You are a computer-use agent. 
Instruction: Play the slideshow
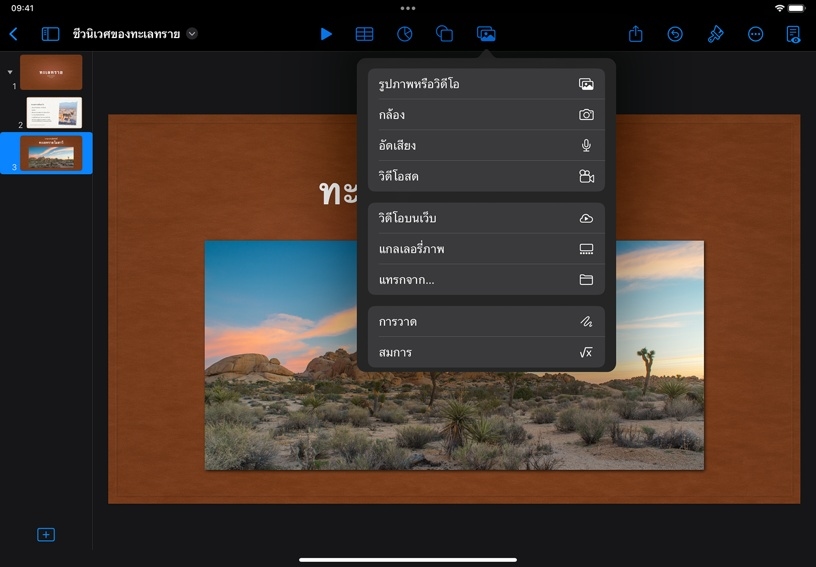click(326, 34)
